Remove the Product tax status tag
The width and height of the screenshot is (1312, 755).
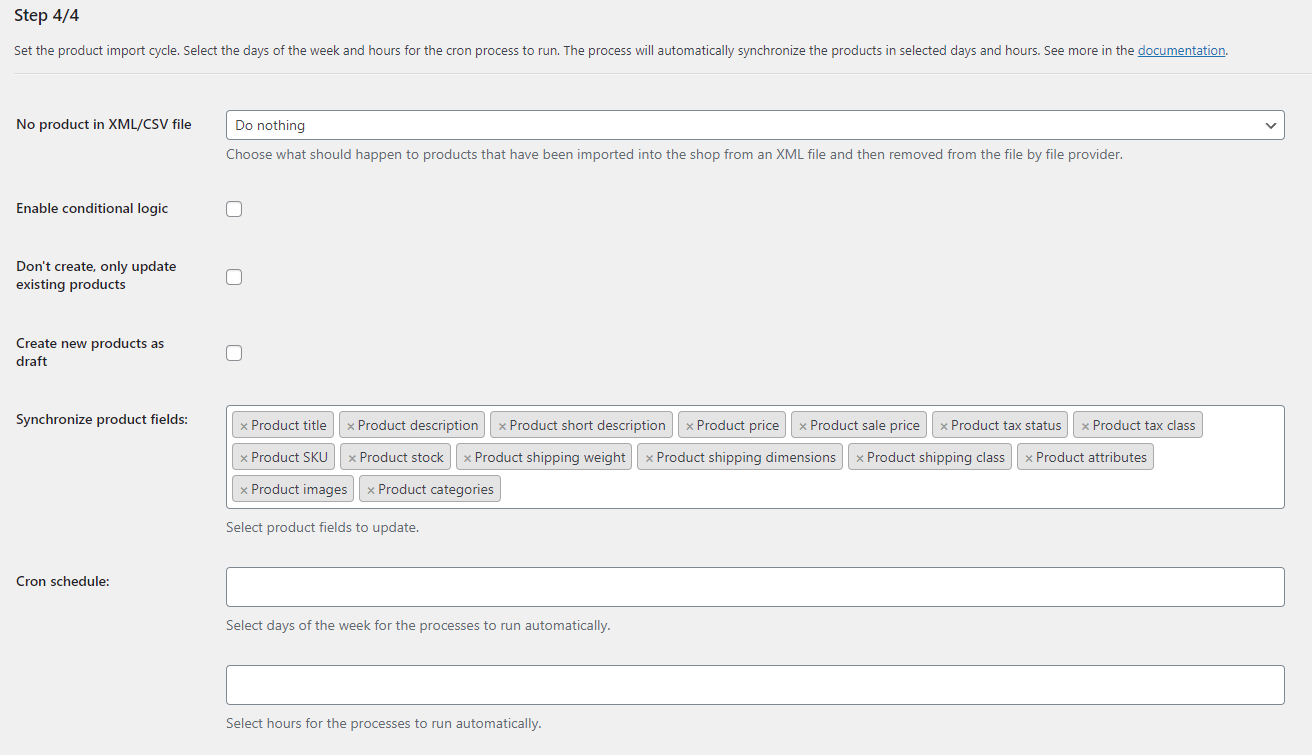943,426
